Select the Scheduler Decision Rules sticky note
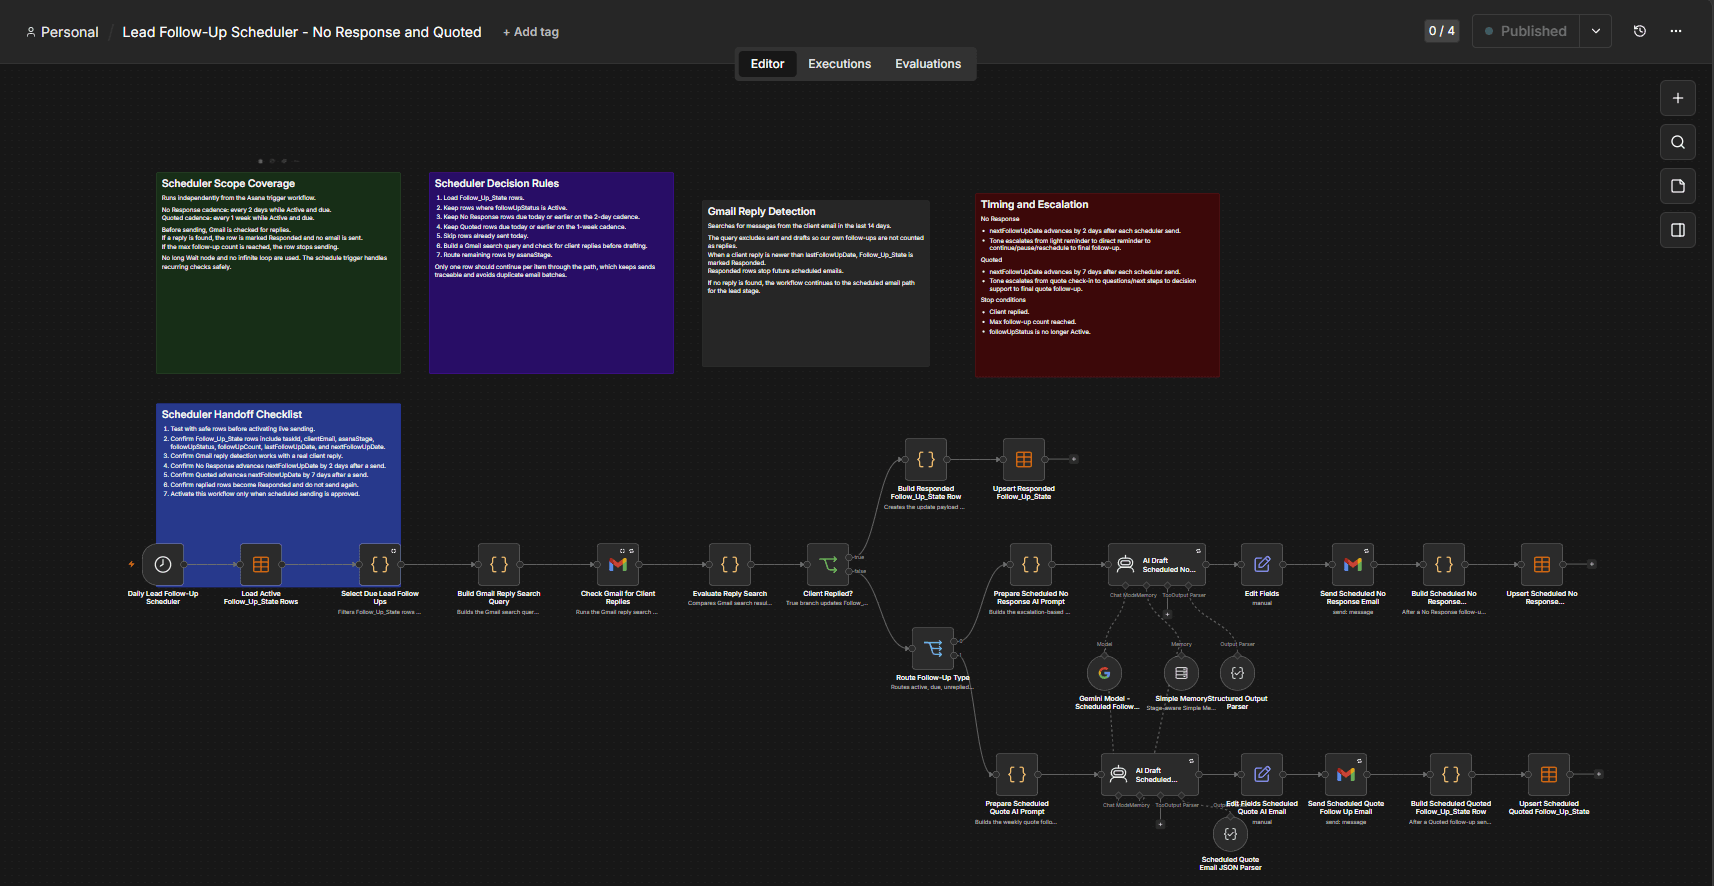 coord(551,273)
